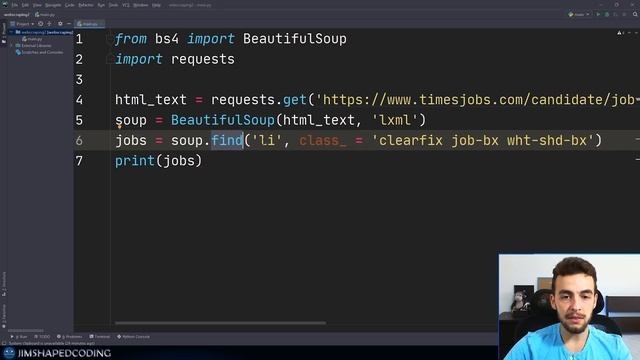Click 'print' on line 7
This screenshot has width=640, height=360.
click(x=135, y=161)
